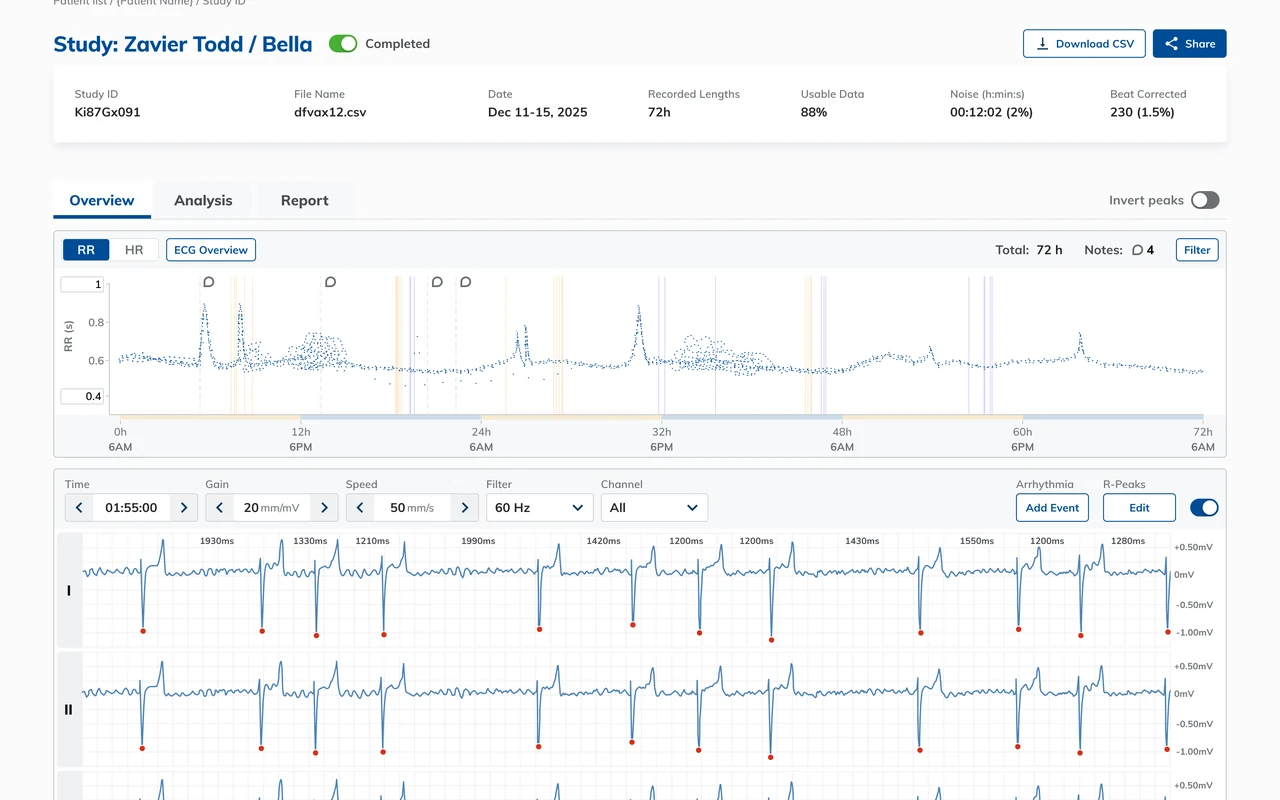Switch chart to HR mode
The image size is (1280, 800).
[x=134, y=250]
